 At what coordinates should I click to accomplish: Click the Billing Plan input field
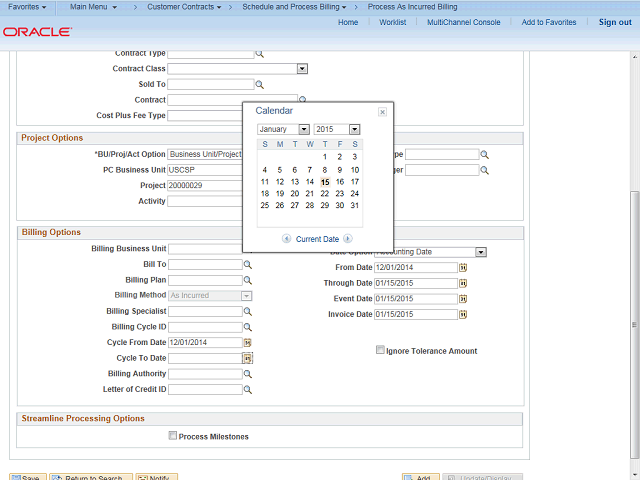[205, 280]
